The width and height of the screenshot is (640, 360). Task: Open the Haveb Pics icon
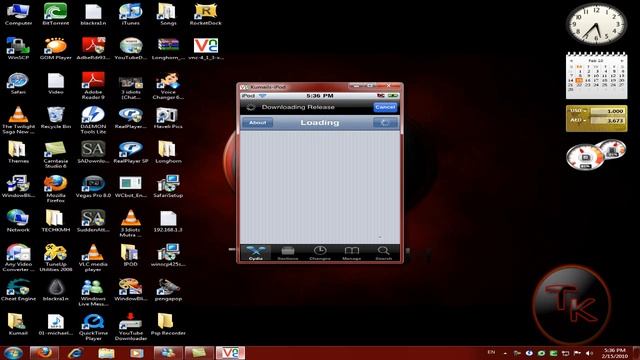[x=168, y=118]
